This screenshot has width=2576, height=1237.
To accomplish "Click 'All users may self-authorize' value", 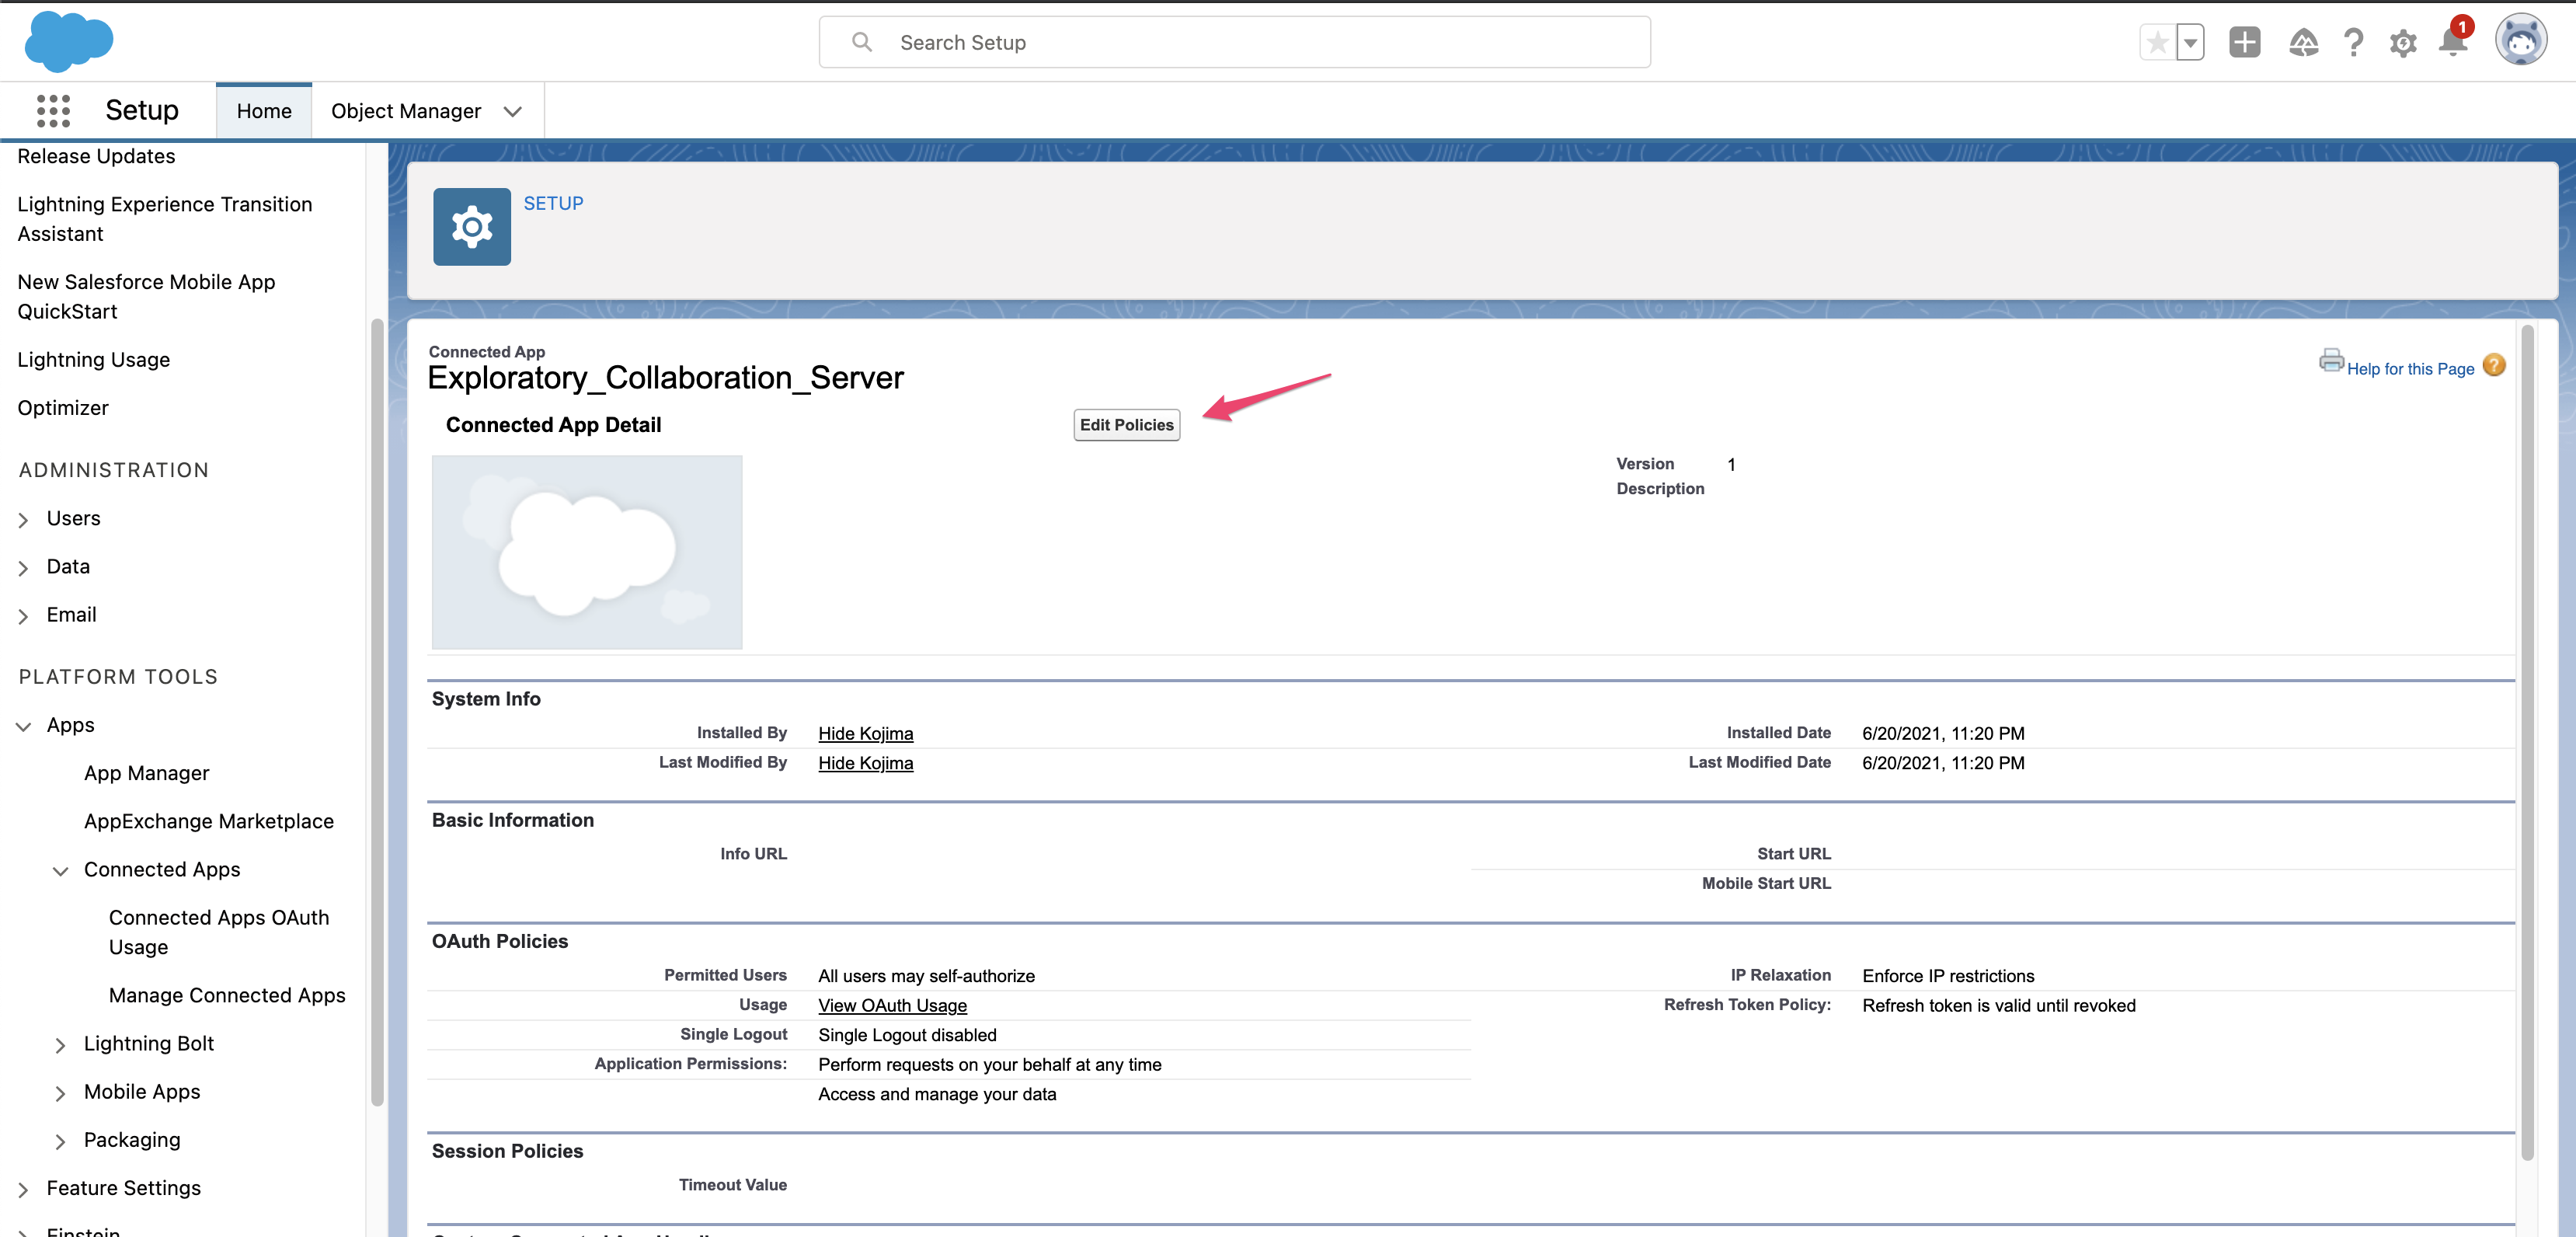I will click(926, 976).
